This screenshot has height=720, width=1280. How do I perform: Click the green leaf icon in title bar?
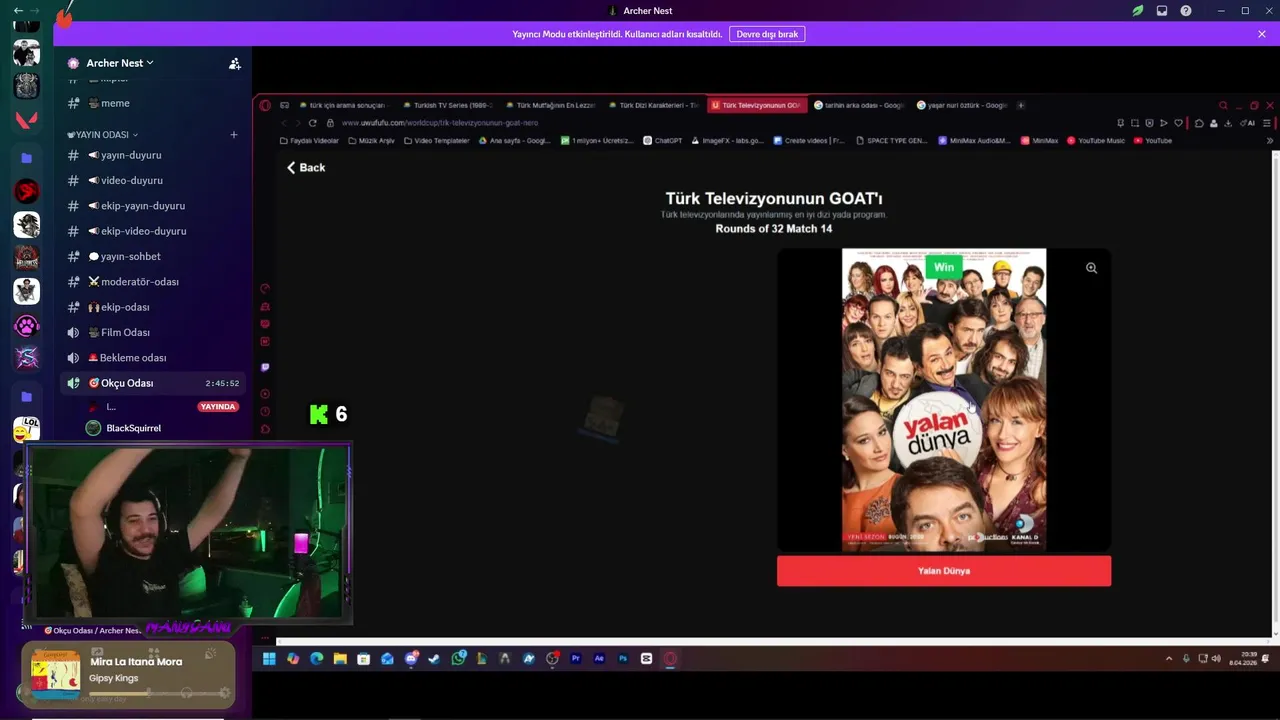pyautogui.click(x=1138, y=11)
